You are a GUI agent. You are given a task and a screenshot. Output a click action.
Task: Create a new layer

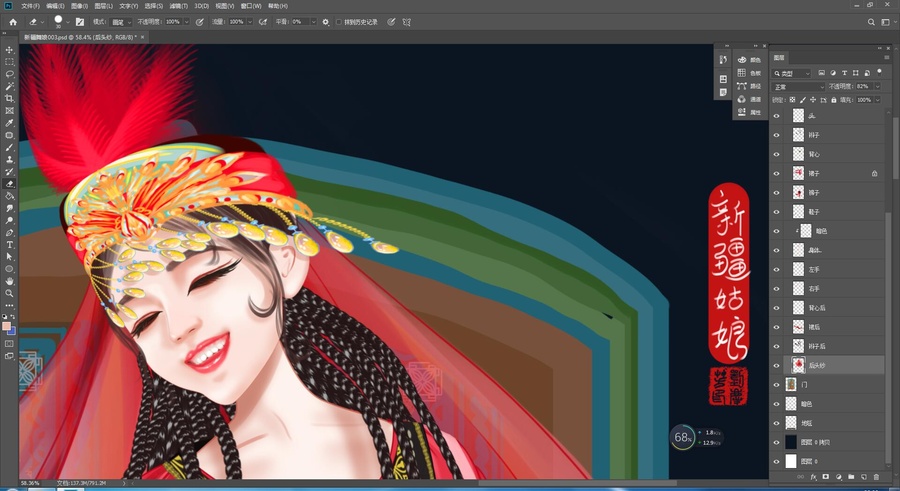click(863, 477)
